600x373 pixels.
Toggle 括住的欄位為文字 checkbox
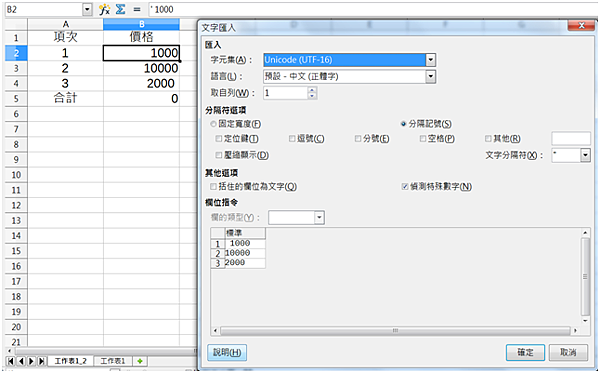[214, 186]
